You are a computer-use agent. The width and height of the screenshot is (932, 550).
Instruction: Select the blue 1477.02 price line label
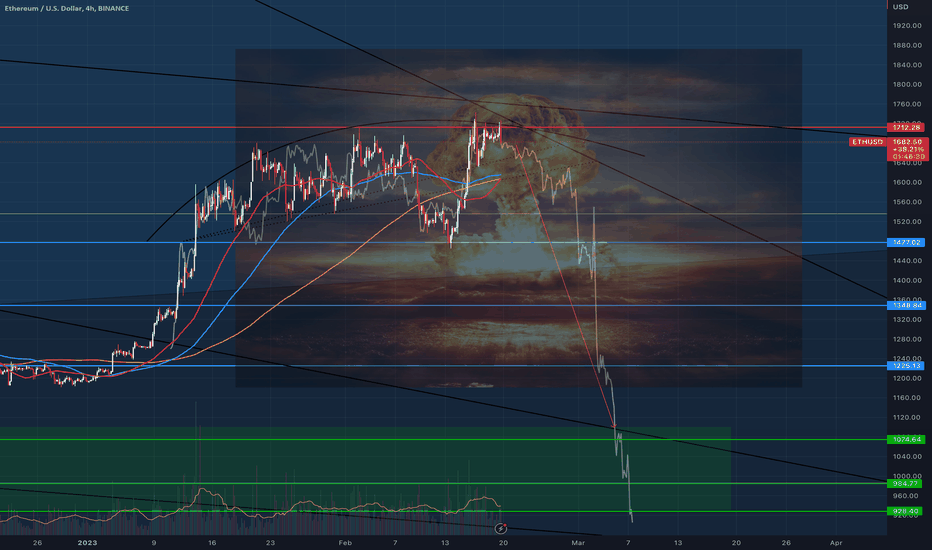906,242
